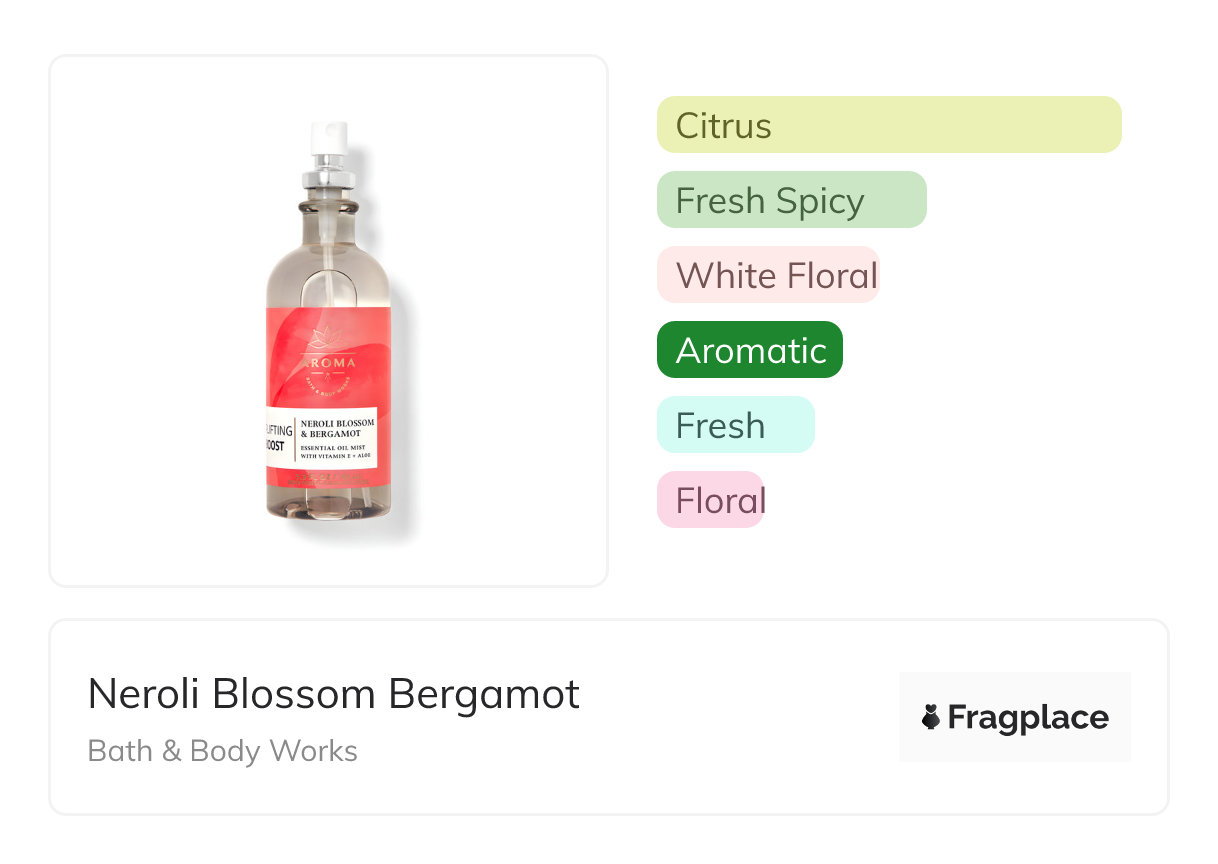This screenshot has width=1218, height=864.
Task: Click the Neroli Blossom Bergamot title
Action: pyautogui.click(x=333, y=694)
